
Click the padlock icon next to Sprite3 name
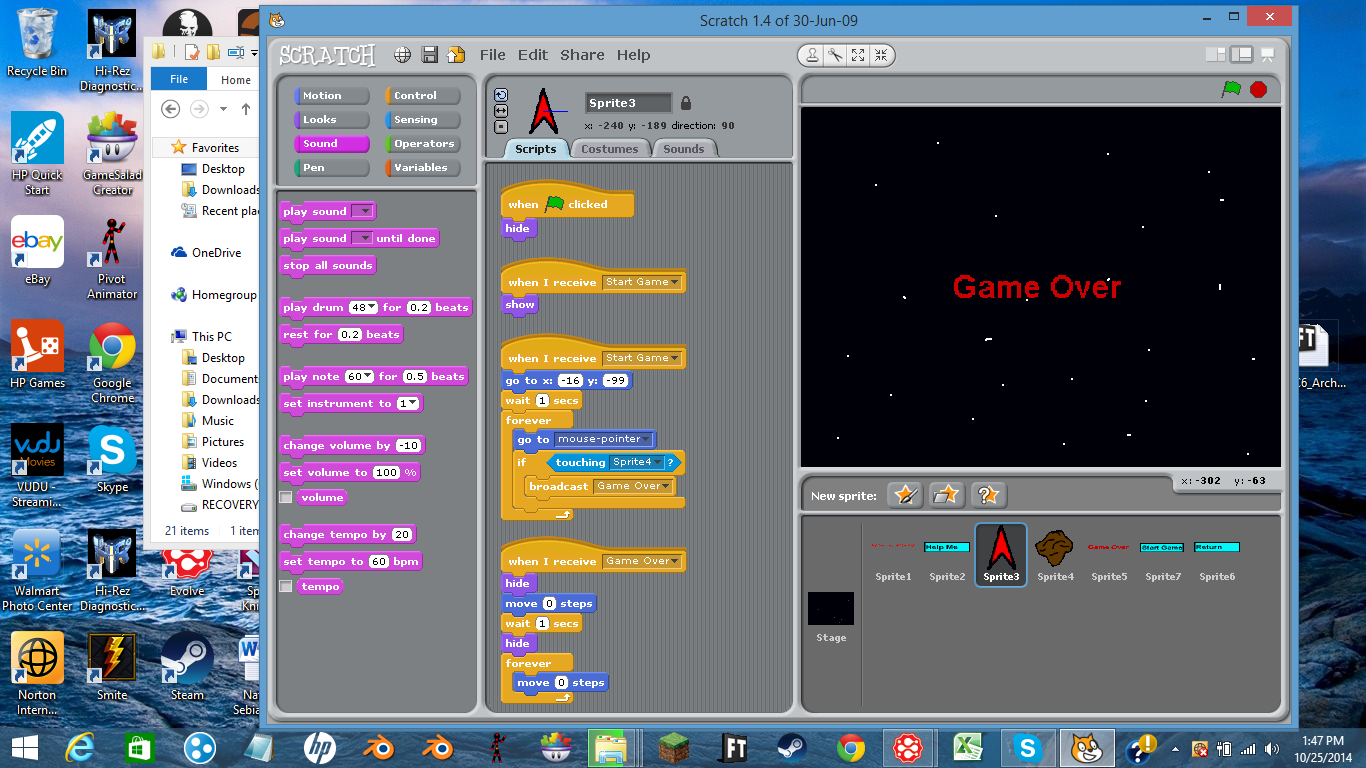click(685, 103)
